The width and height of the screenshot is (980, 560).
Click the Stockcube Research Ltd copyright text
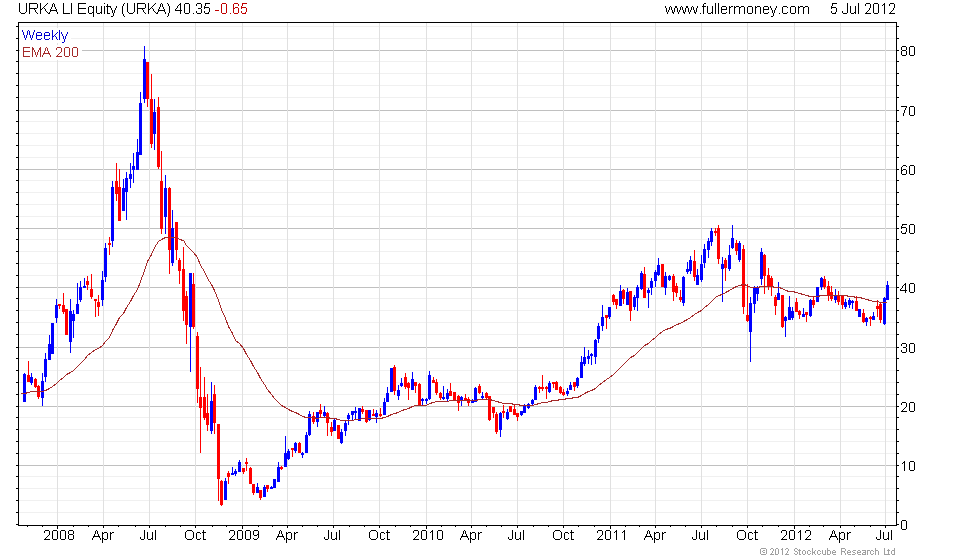[x=827, y=552]
